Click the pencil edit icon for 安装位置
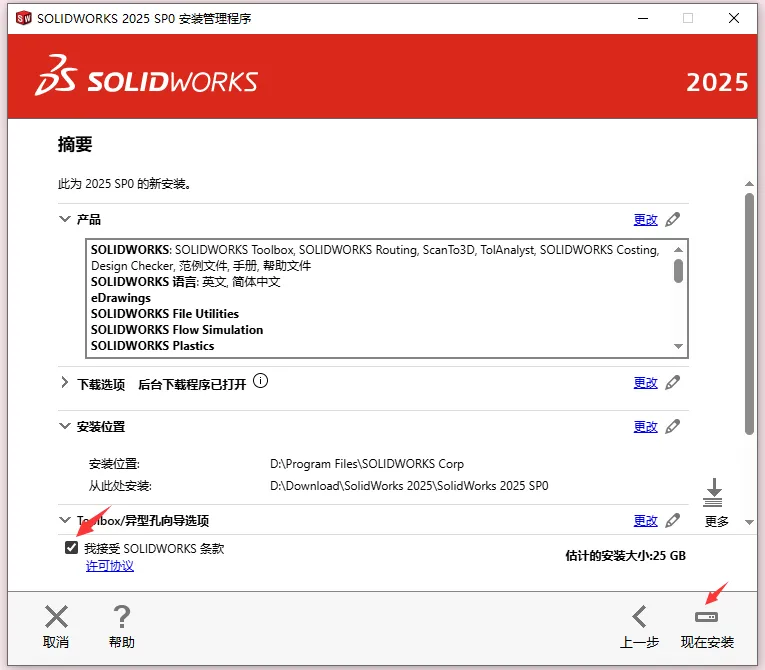The width and height of the screenshot is (765, 670). click(x=672, y=426)
